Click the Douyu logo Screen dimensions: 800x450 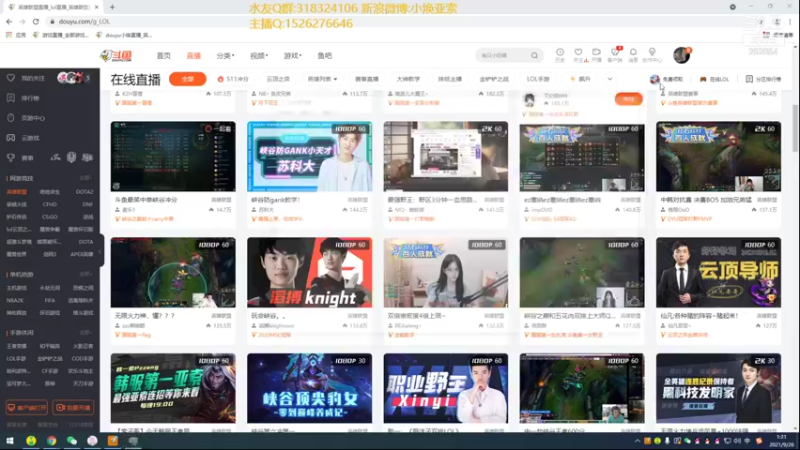coord(116,56)
